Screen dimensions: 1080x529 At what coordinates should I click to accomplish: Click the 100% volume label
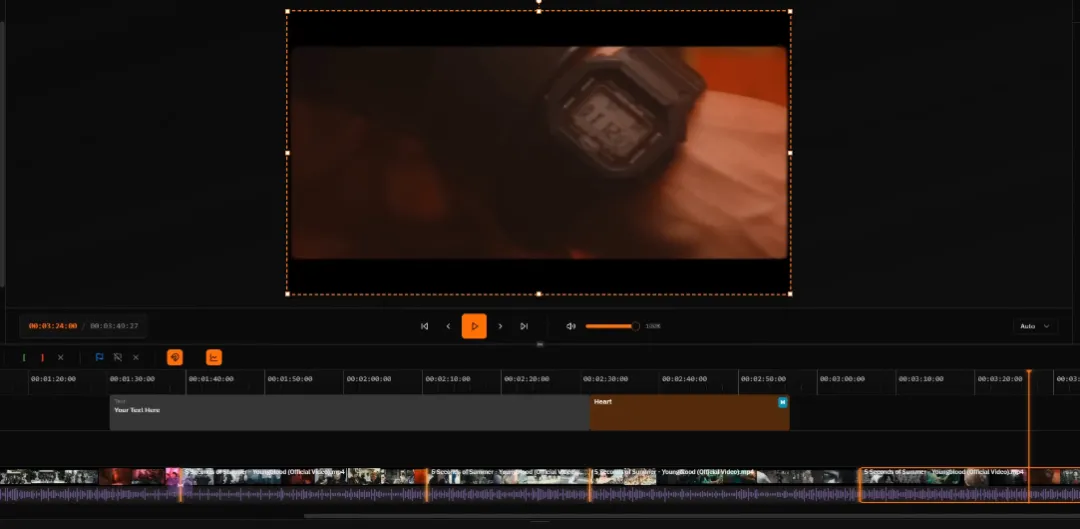click(652, 326)
